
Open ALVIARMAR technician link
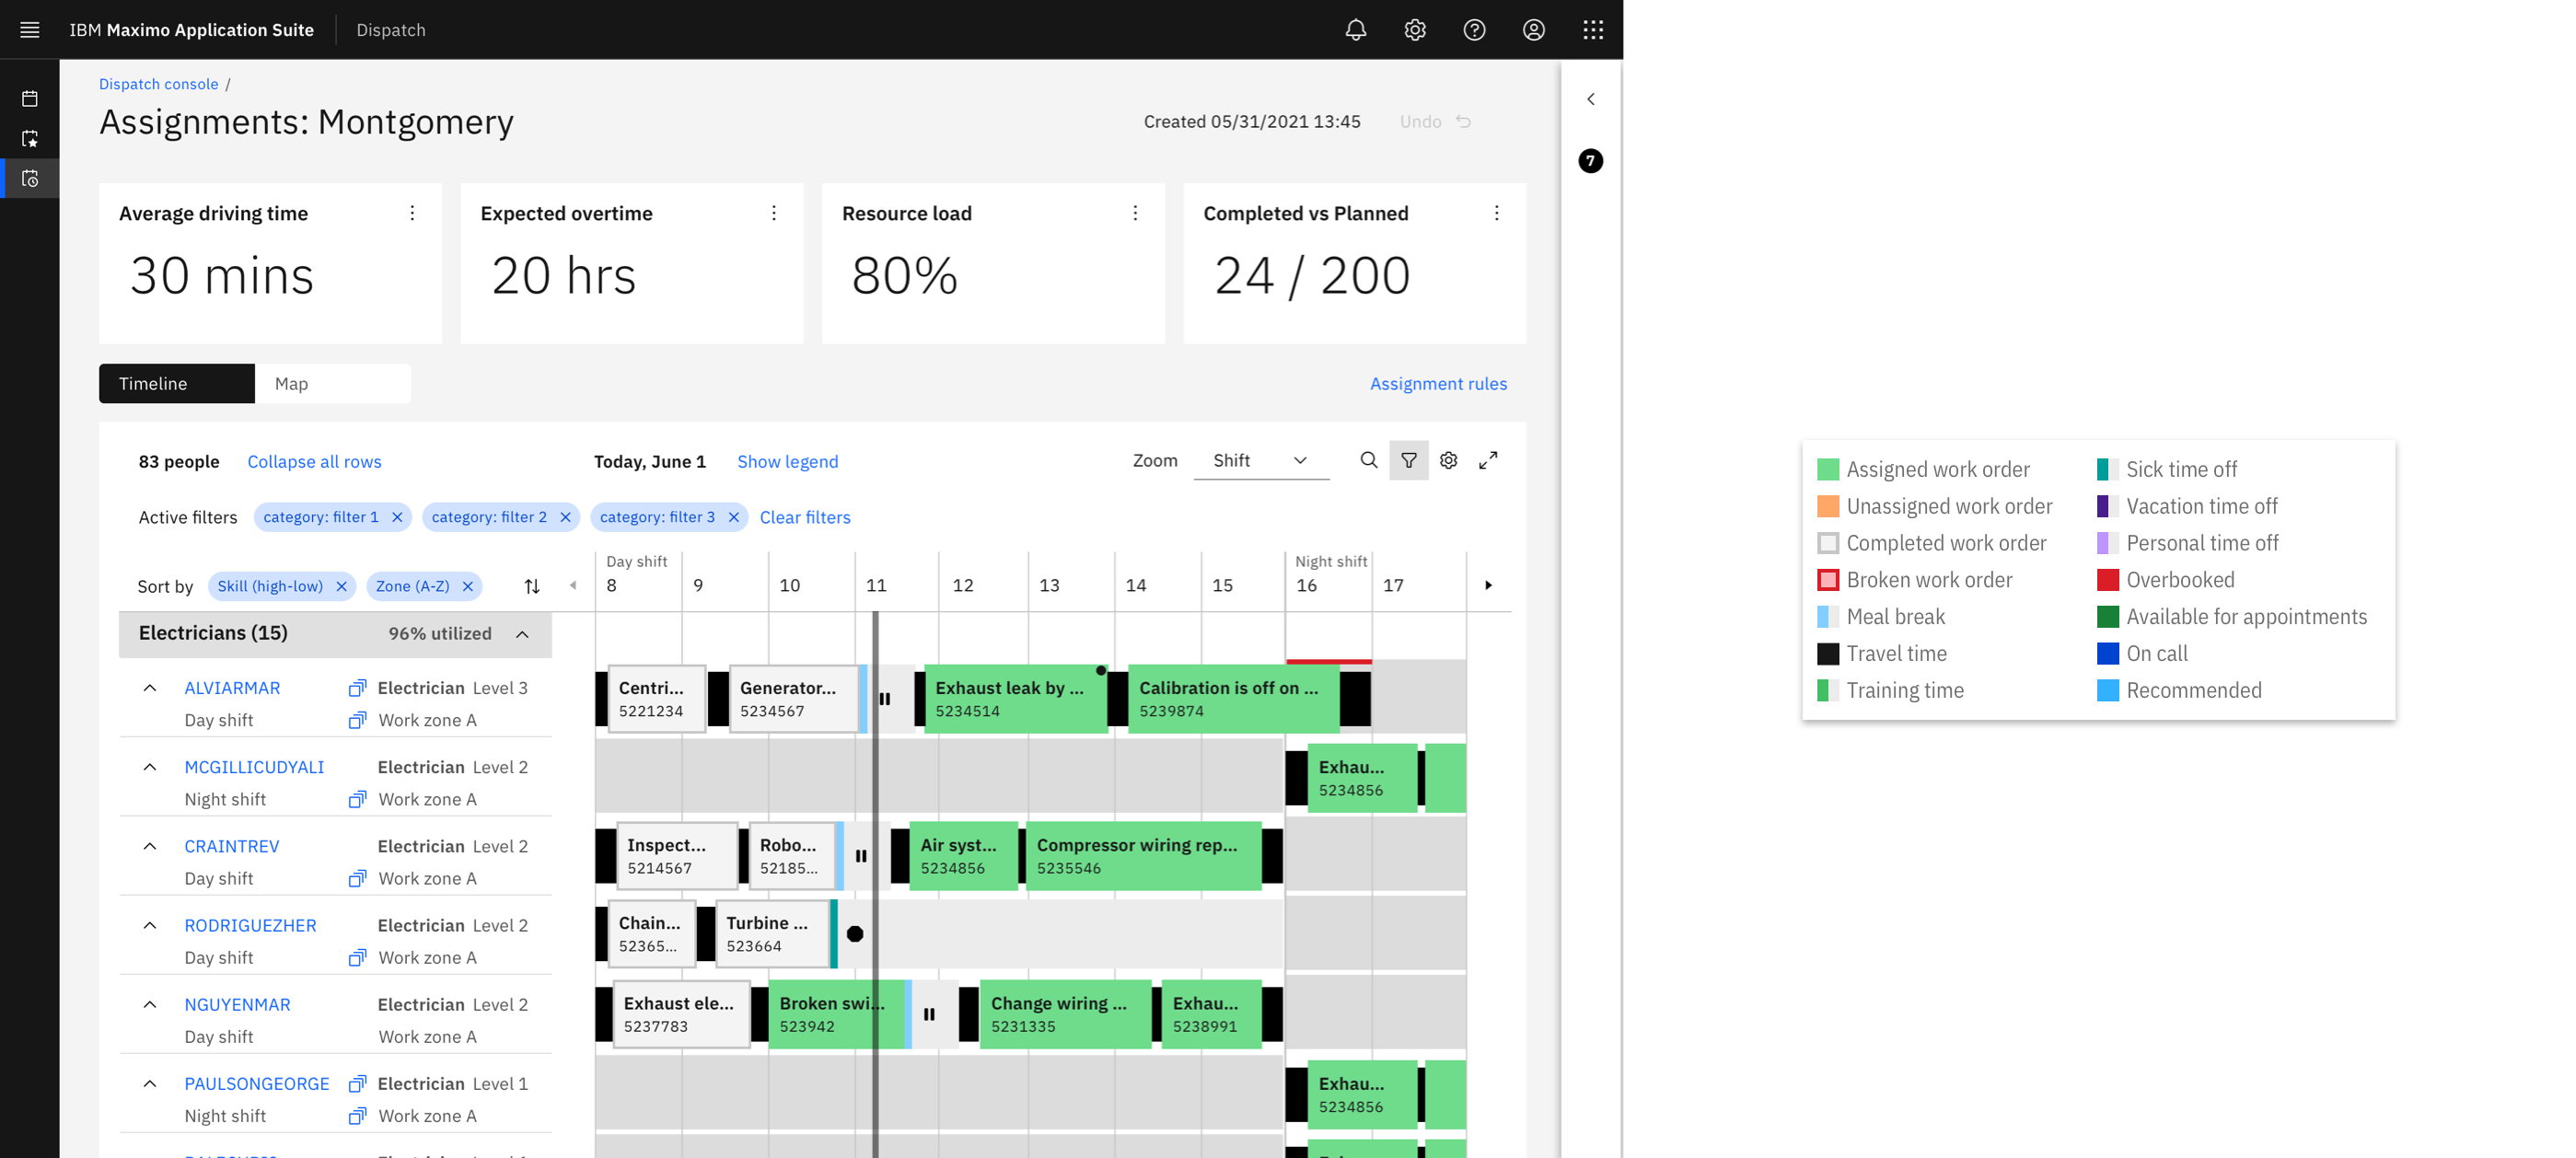(232, 688)
